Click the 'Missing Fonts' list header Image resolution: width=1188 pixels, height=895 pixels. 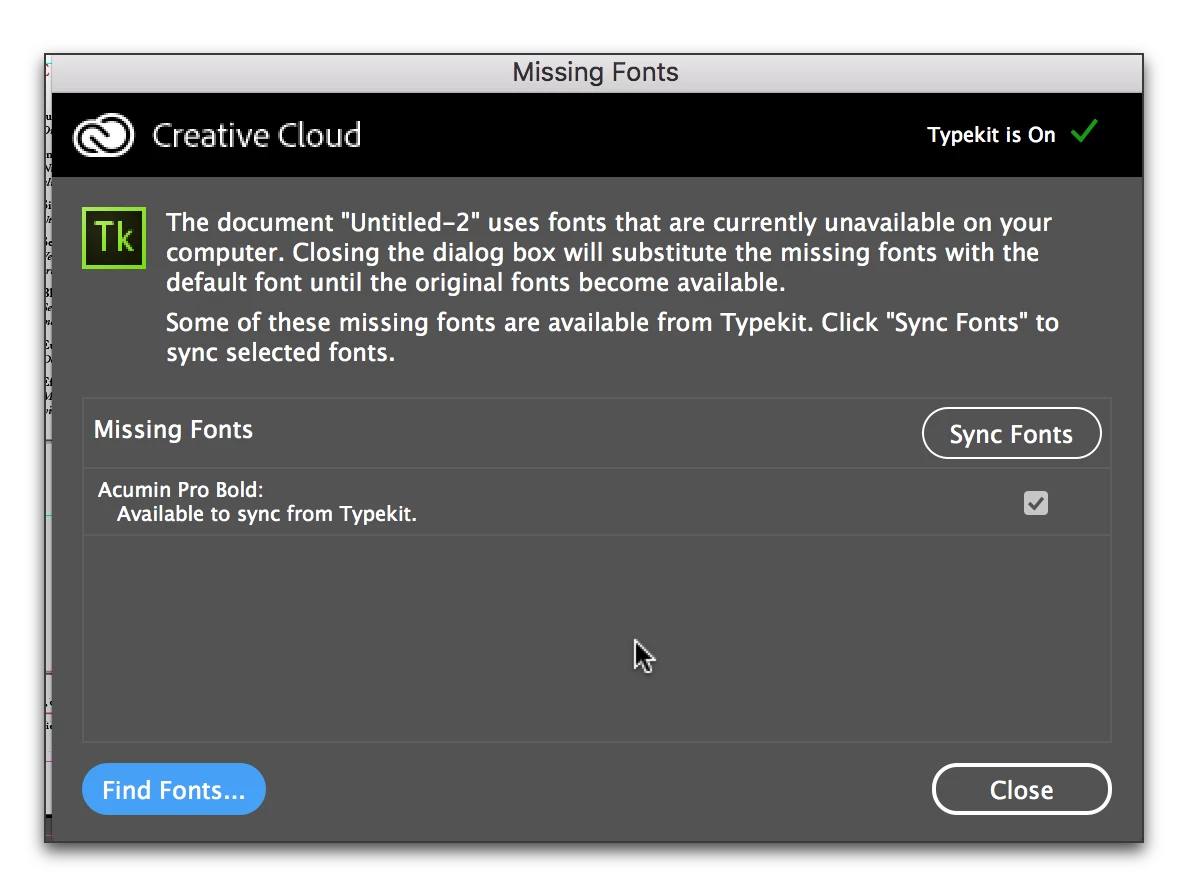(x=173, y=430)
